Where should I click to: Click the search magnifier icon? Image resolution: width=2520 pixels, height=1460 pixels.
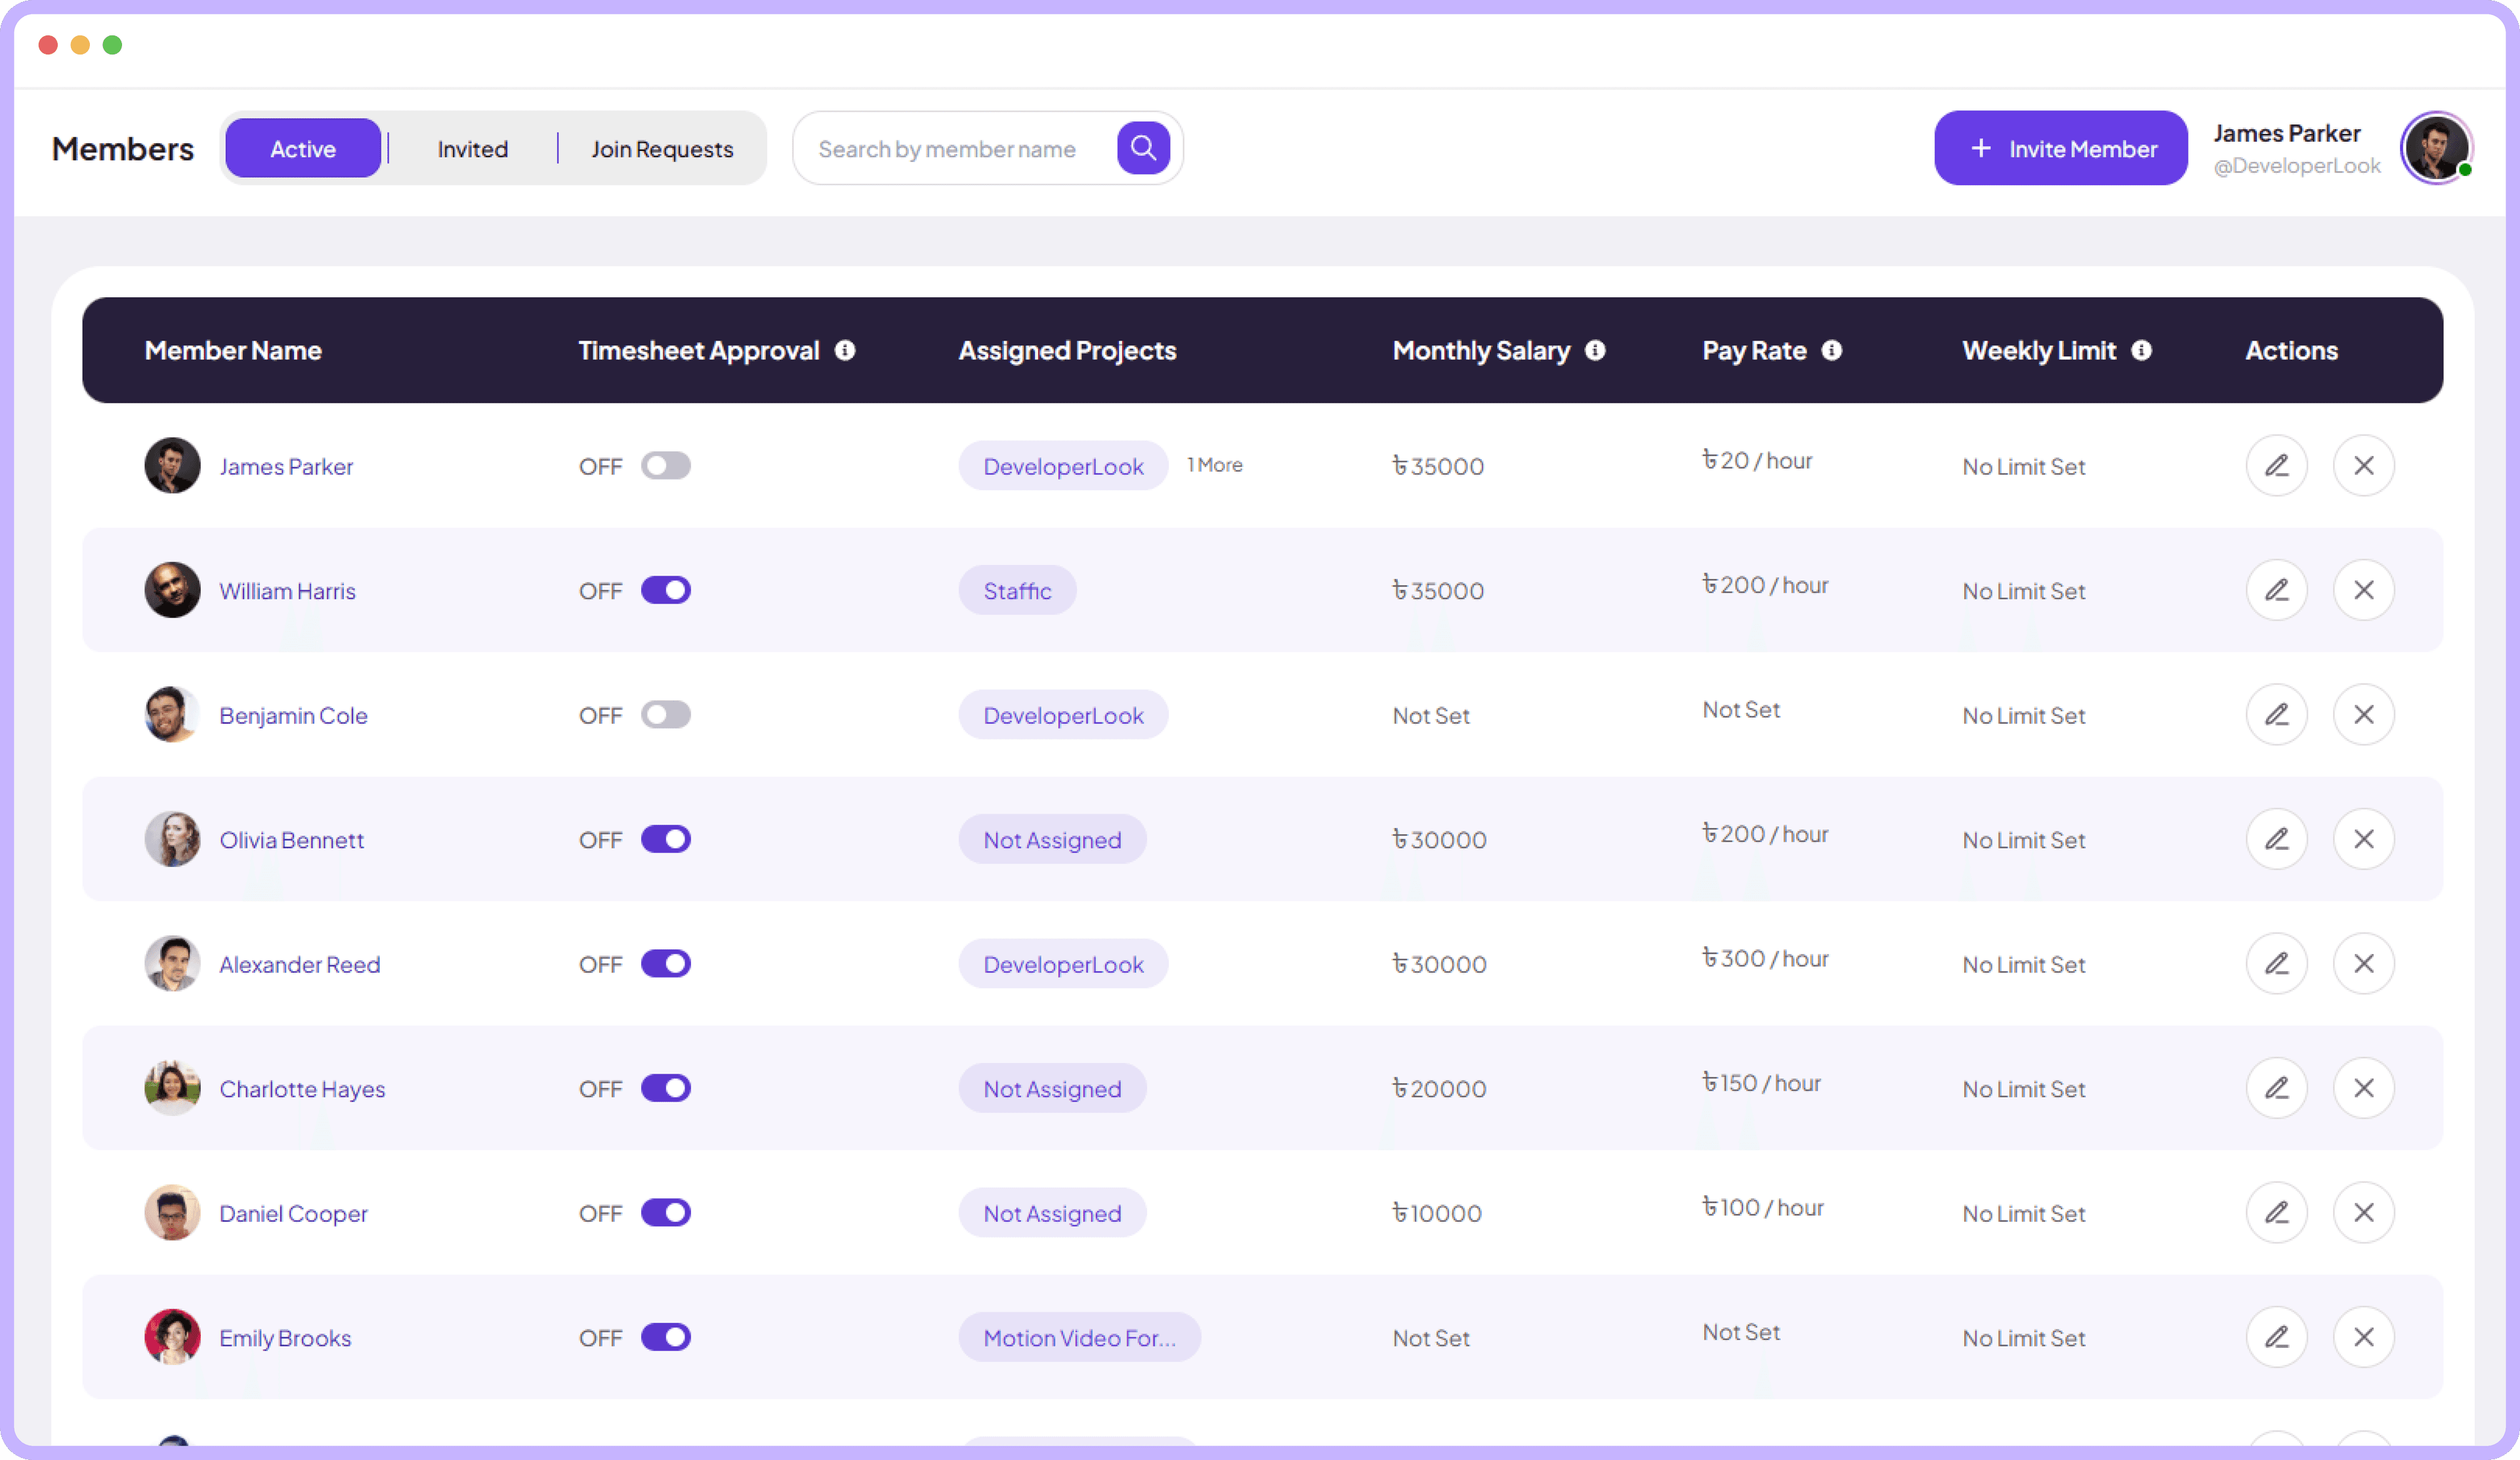click(x=1143, y=147)
